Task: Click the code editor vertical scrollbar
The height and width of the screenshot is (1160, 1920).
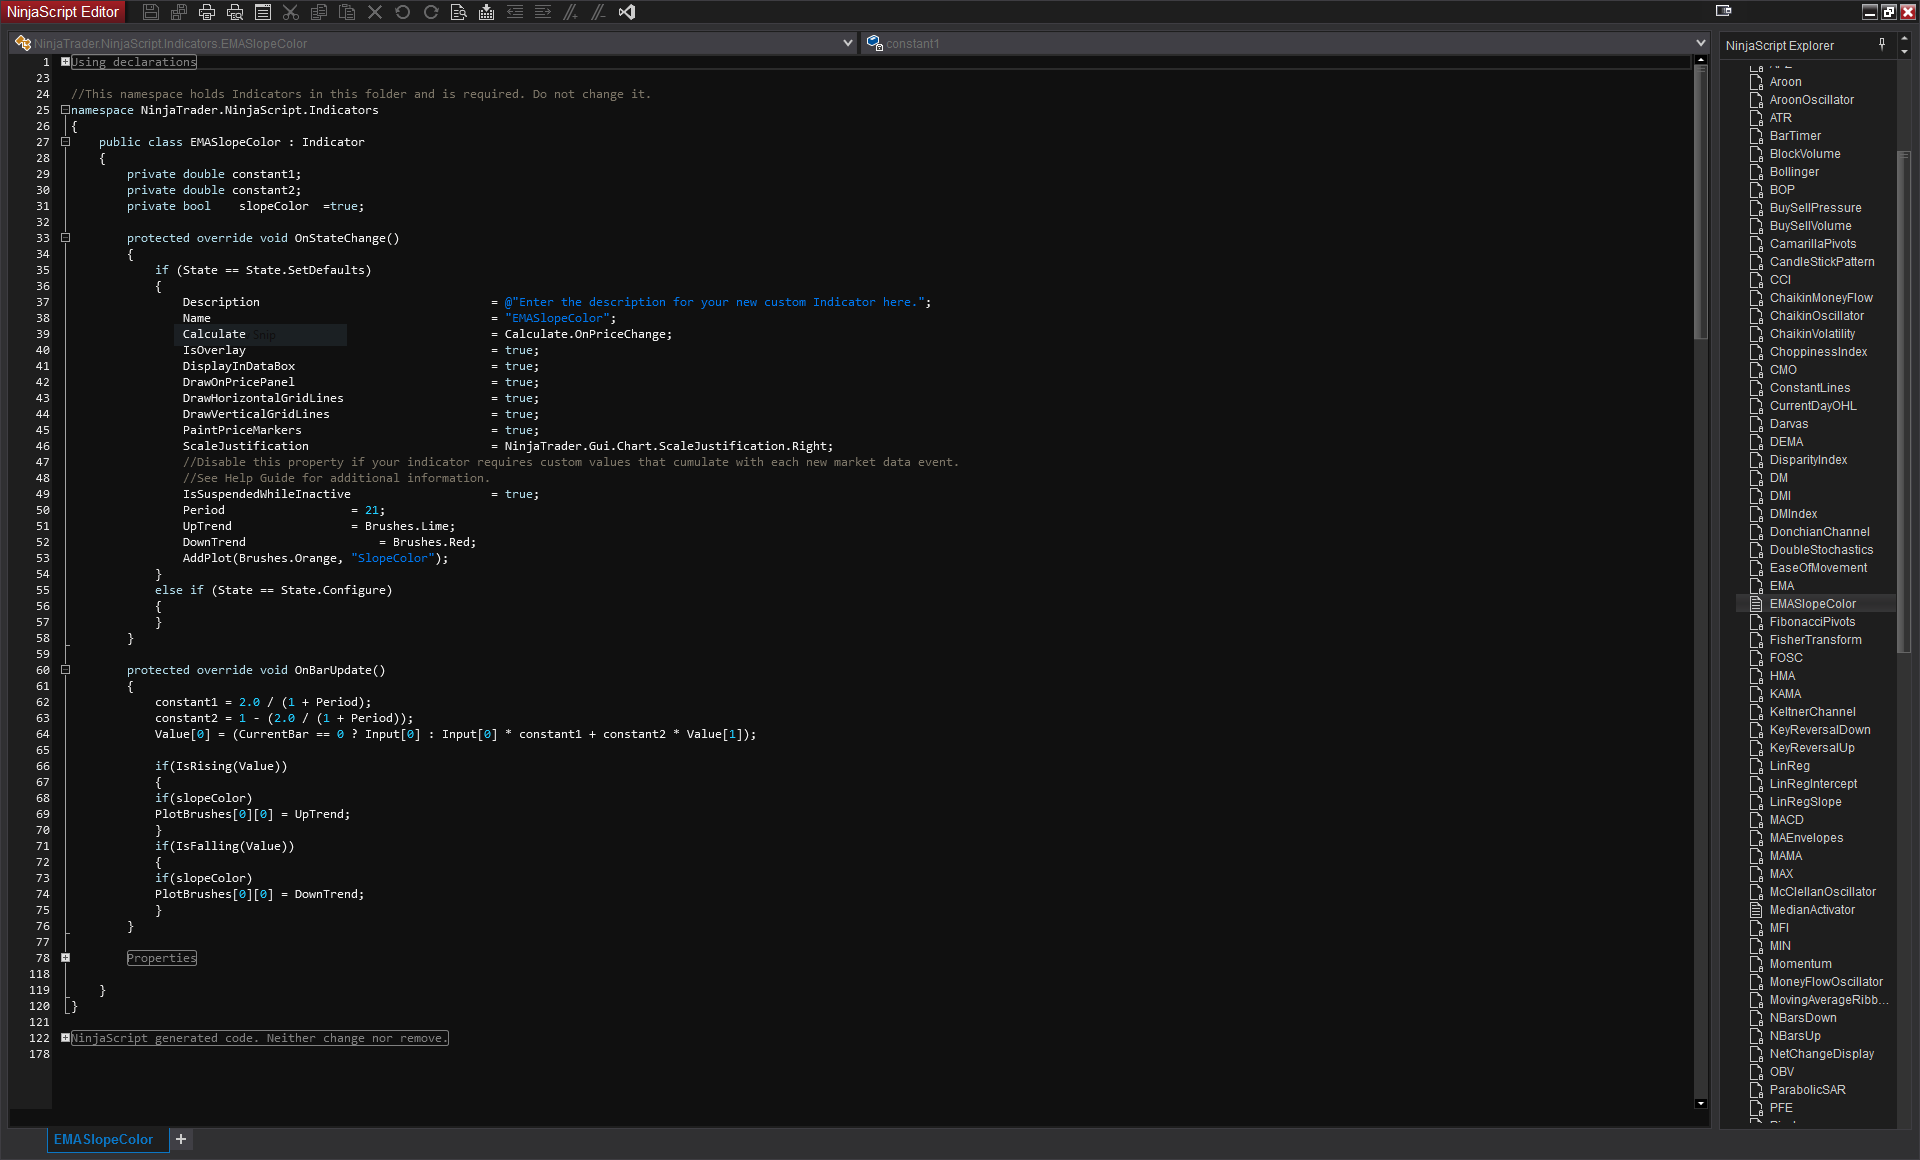Action: 1701,200
